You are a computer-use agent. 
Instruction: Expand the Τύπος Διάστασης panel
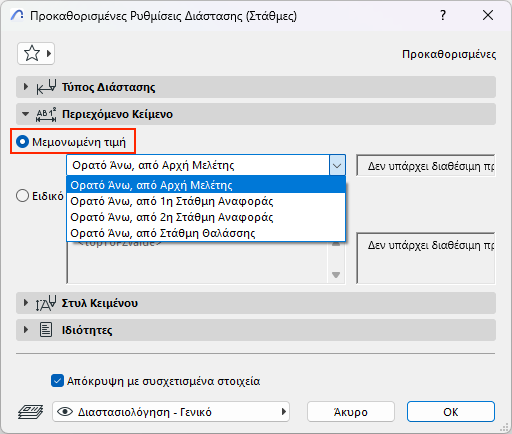[x=26, y=87]
